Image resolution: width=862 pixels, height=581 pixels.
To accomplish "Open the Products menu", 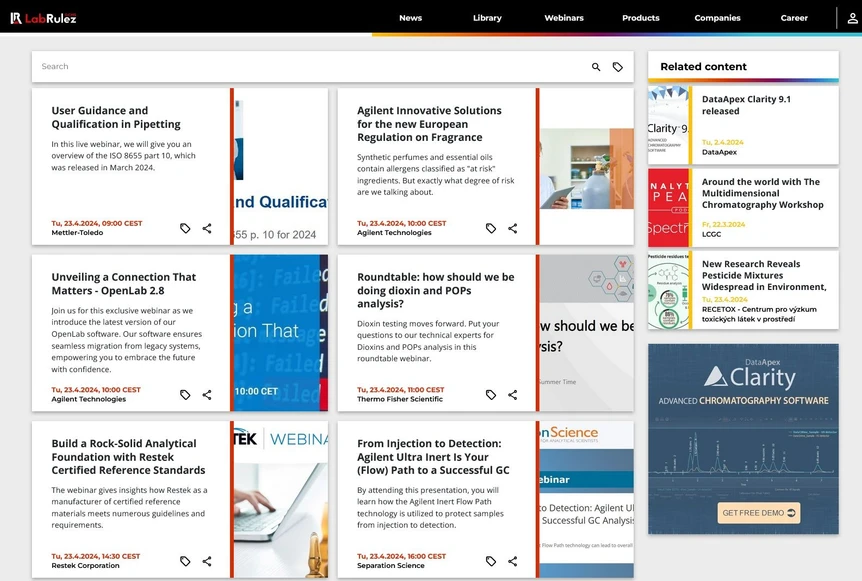I will click(640, 18).
